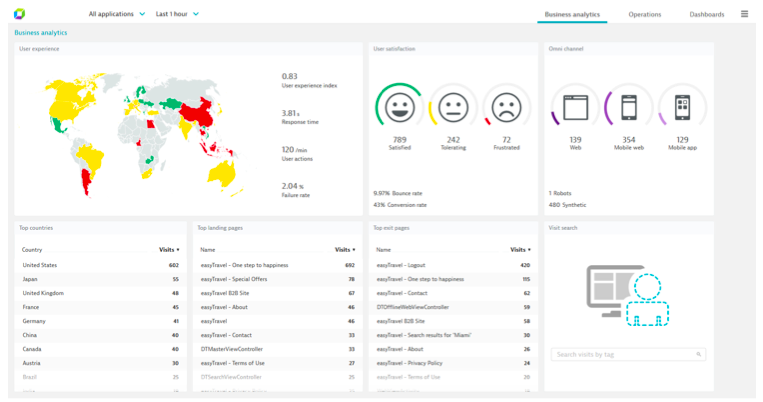Click the Dynatrace logo icon
This screenshot has width=763, height=402.
tap(19, 14)
